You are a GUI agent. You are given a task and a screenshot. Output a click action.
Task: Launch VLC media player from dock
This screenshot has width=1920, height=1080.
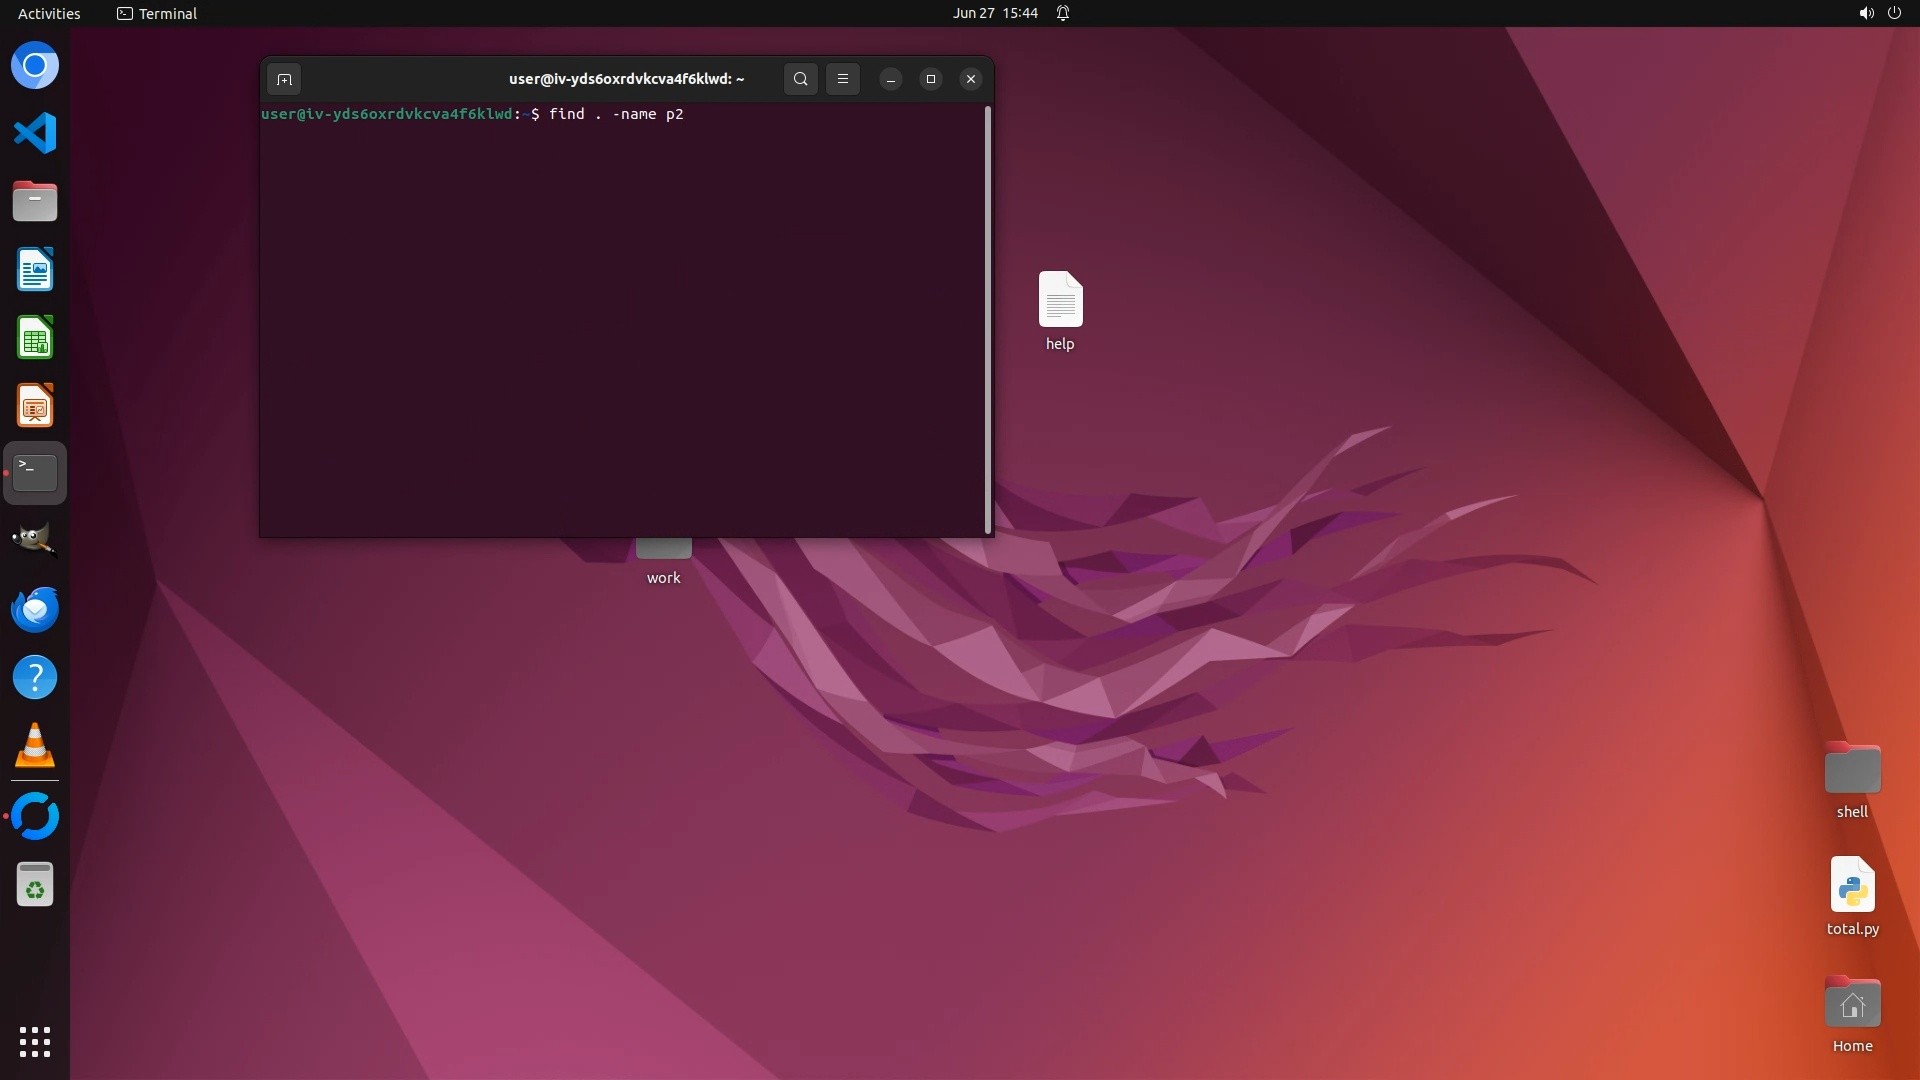click(35, 746)
